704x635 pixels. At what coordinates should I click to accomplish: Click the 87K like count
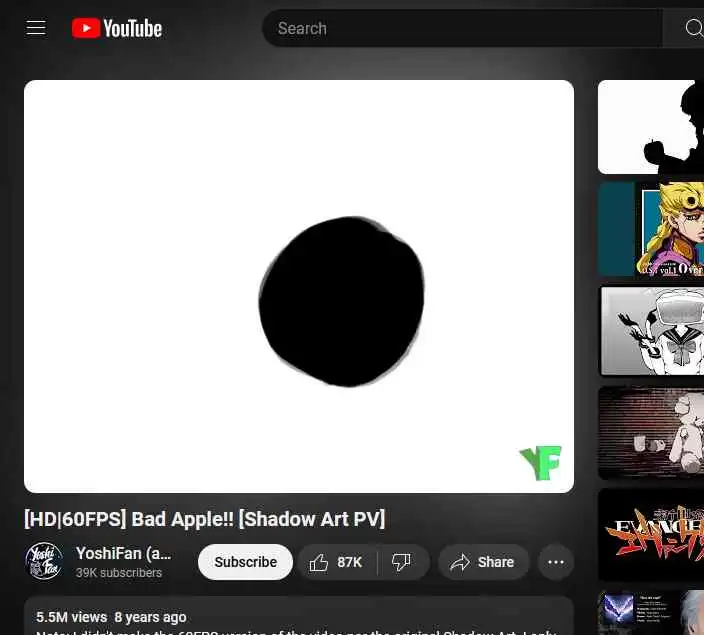[x=349, y=562]
